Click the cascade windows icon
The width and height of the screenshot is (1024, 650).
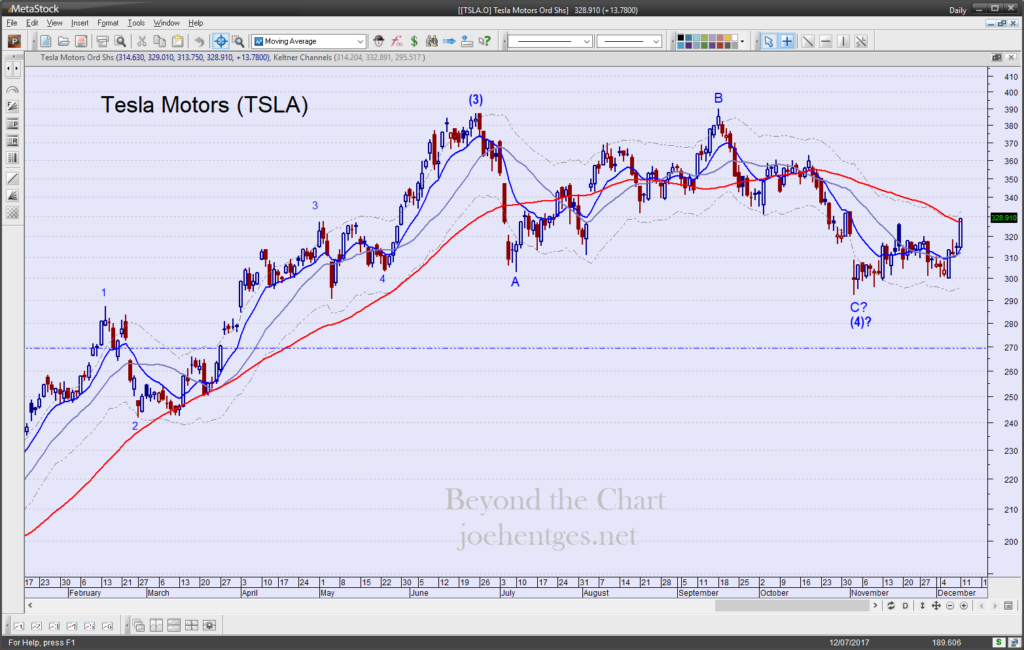coord(138,626)
